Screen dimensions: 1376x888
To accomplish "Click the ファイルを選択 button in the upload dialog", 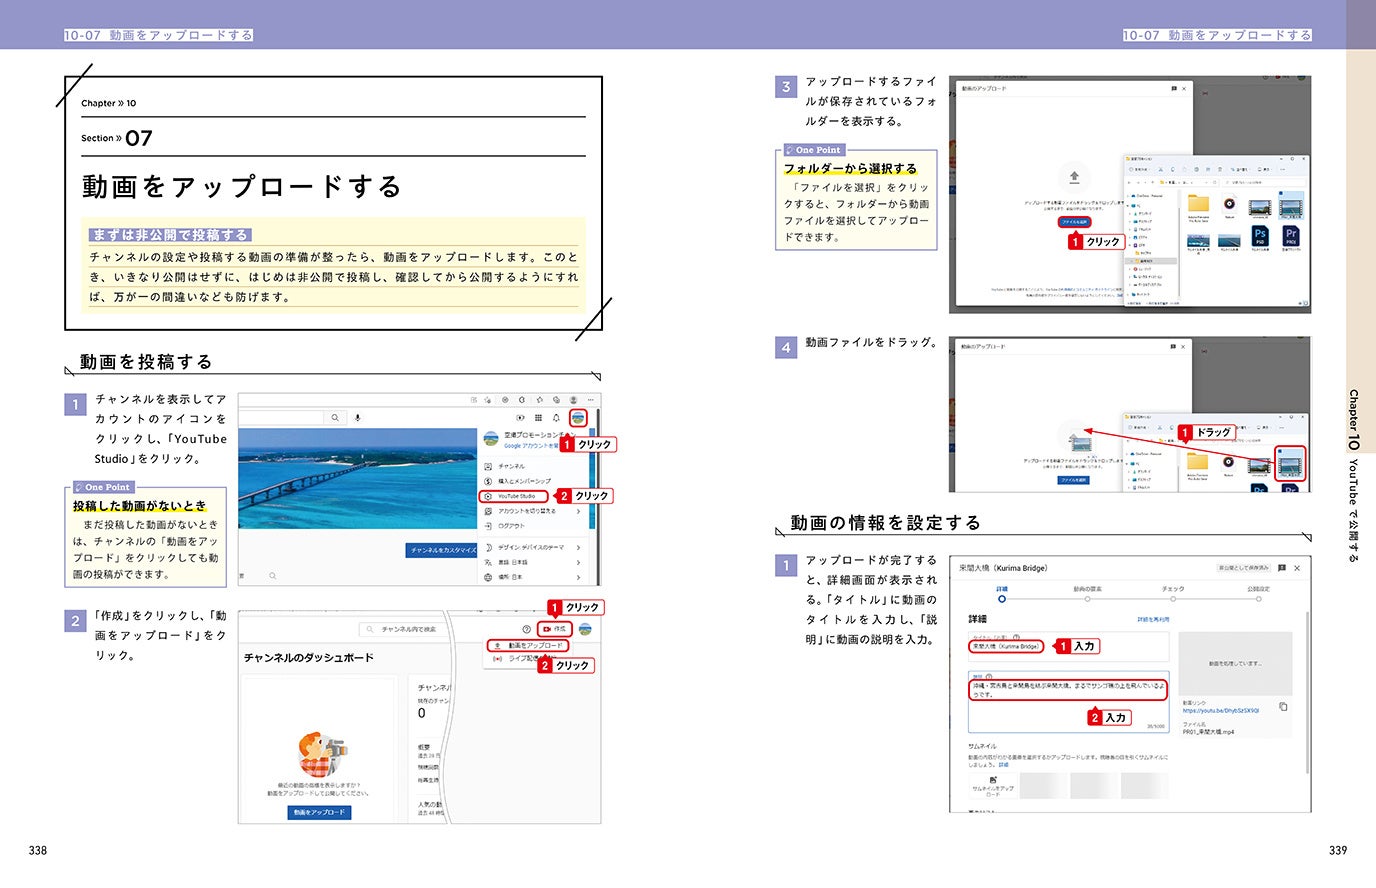I will (x=1075, y=222).
